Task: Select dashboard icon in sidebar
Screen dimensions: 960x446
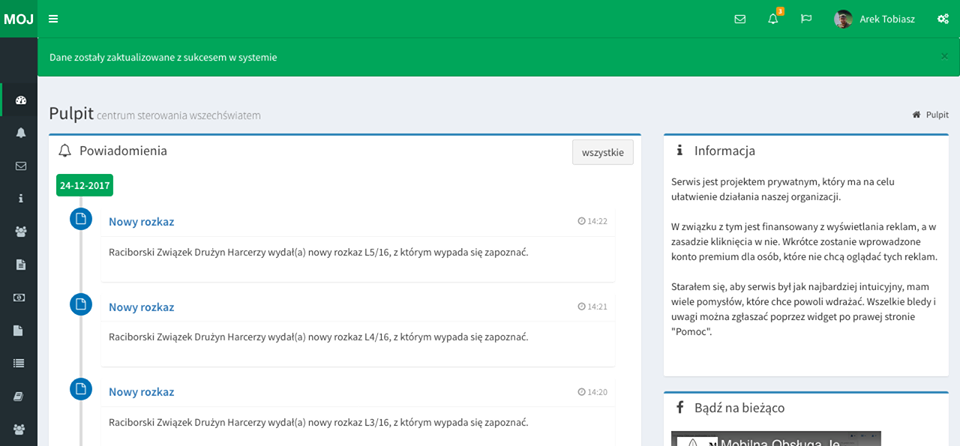Action: [20, 100]
